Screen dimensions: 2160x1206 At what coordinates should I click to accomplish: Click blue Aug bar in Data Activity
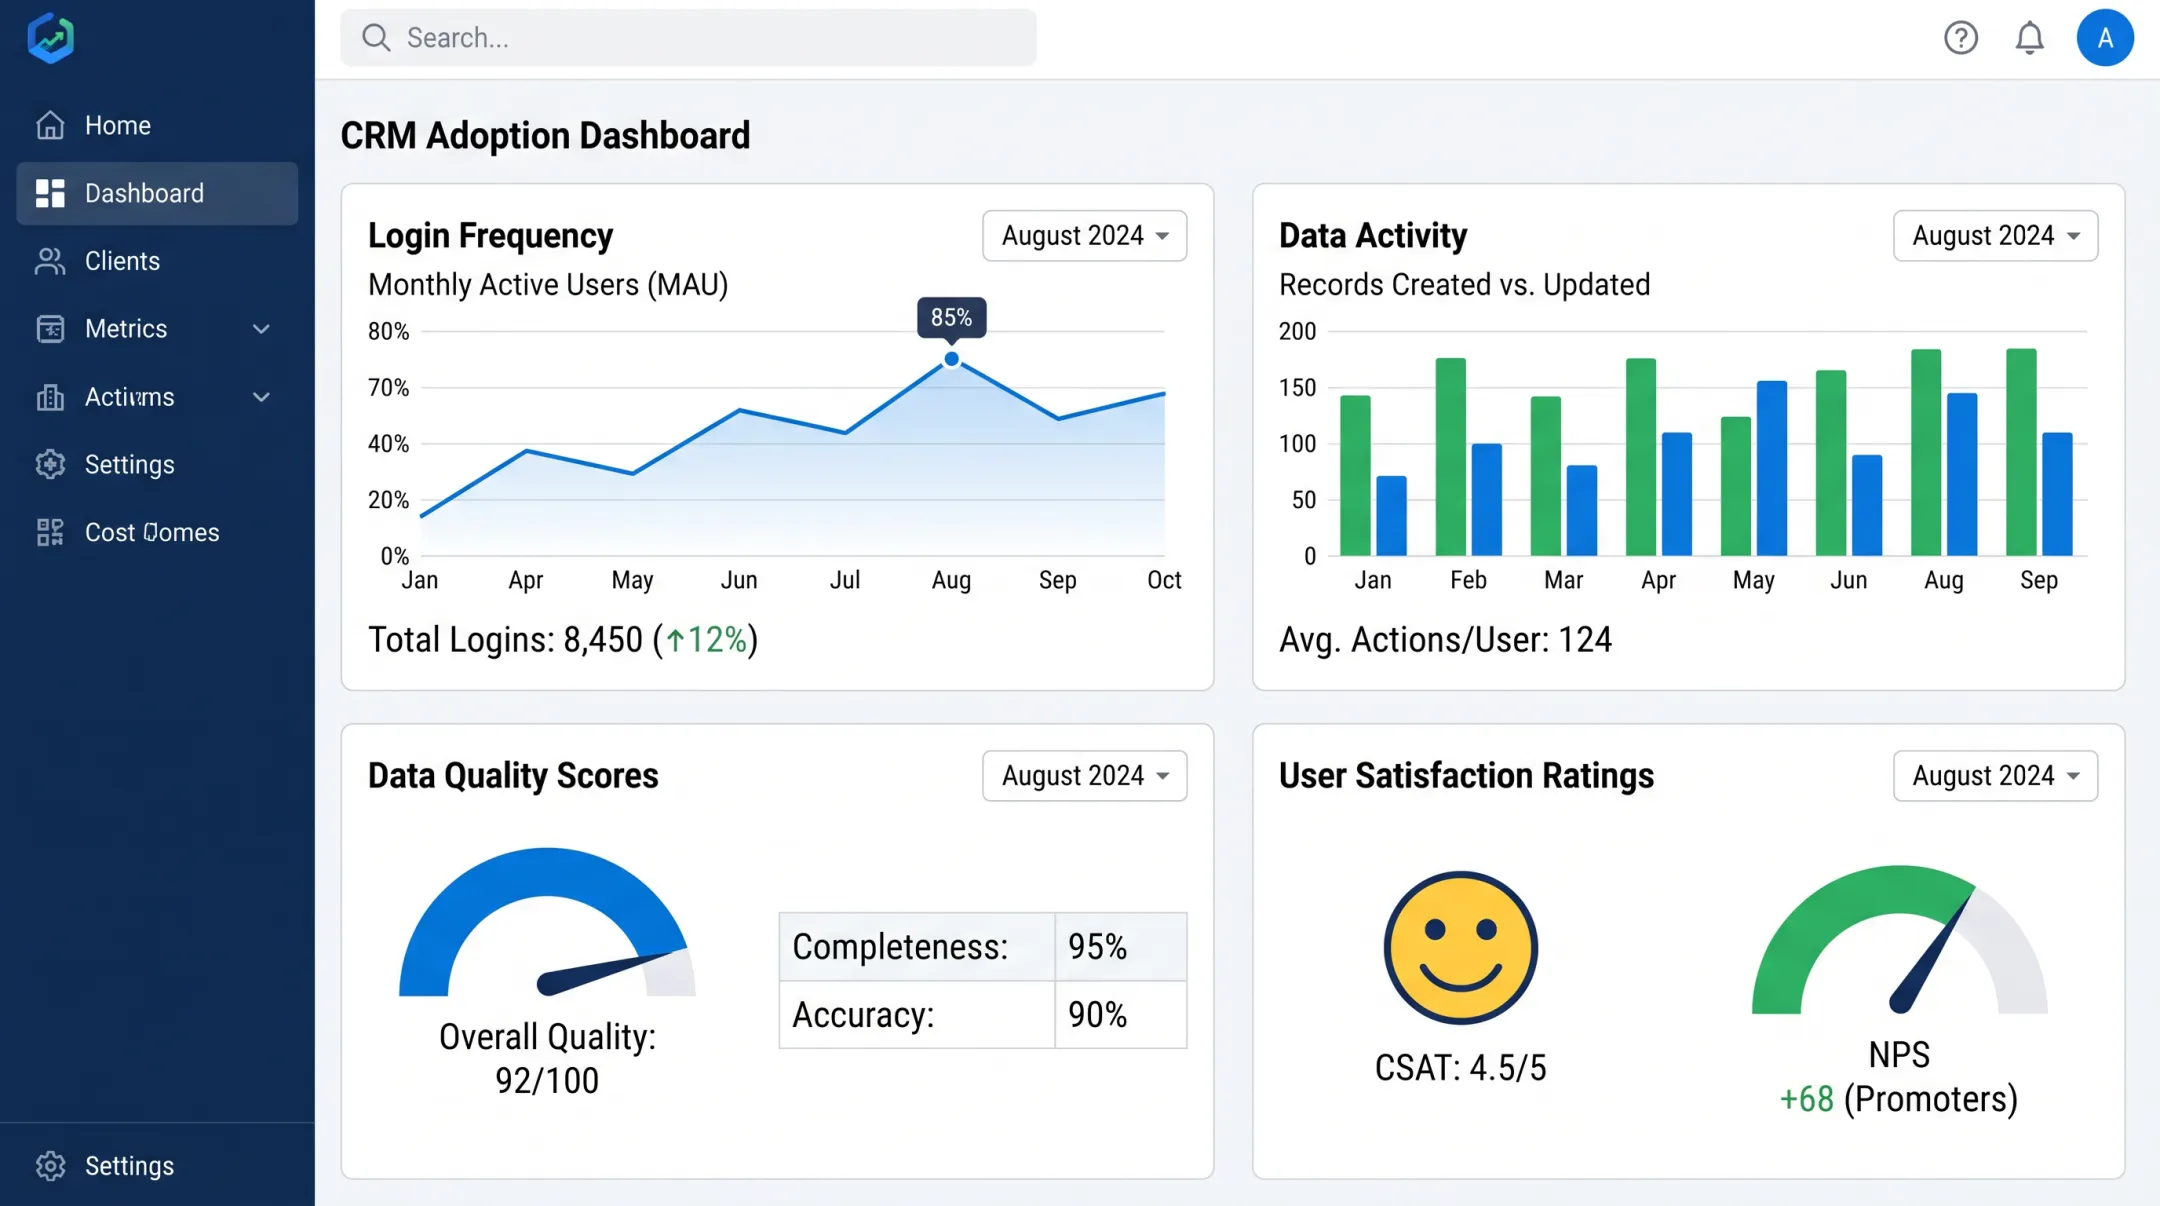1962,474
